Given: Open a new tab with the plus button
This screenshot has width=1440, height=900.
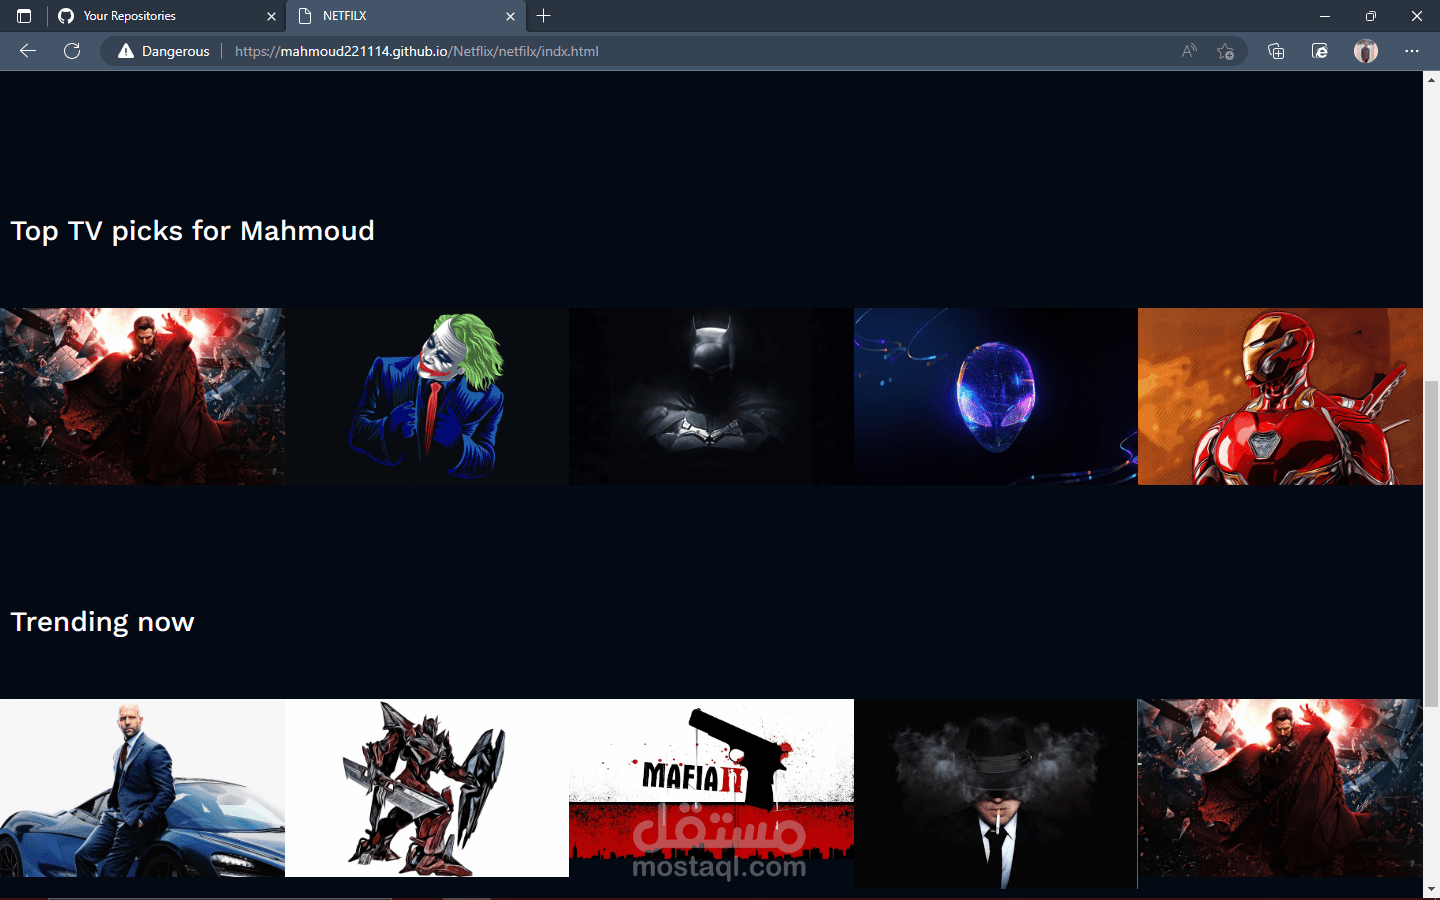Looking at the screenshot, I should coord(544,16).
